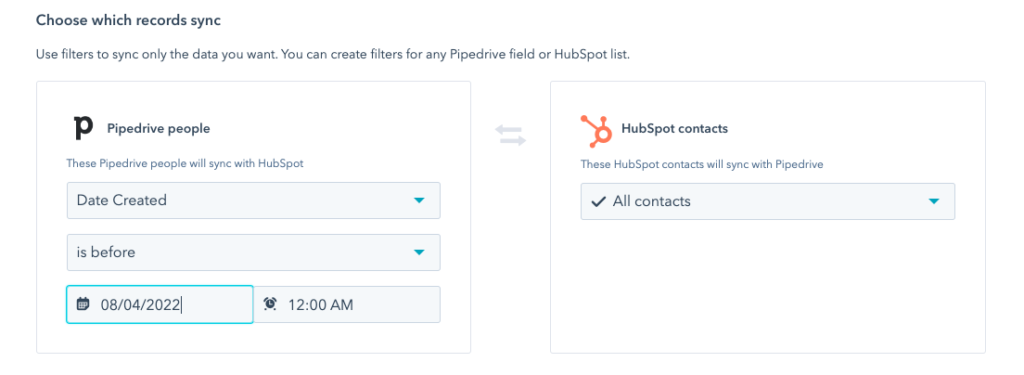Click the checkmark icon beside All contacts
The image size is (1024, 375).
click(598, 201)
